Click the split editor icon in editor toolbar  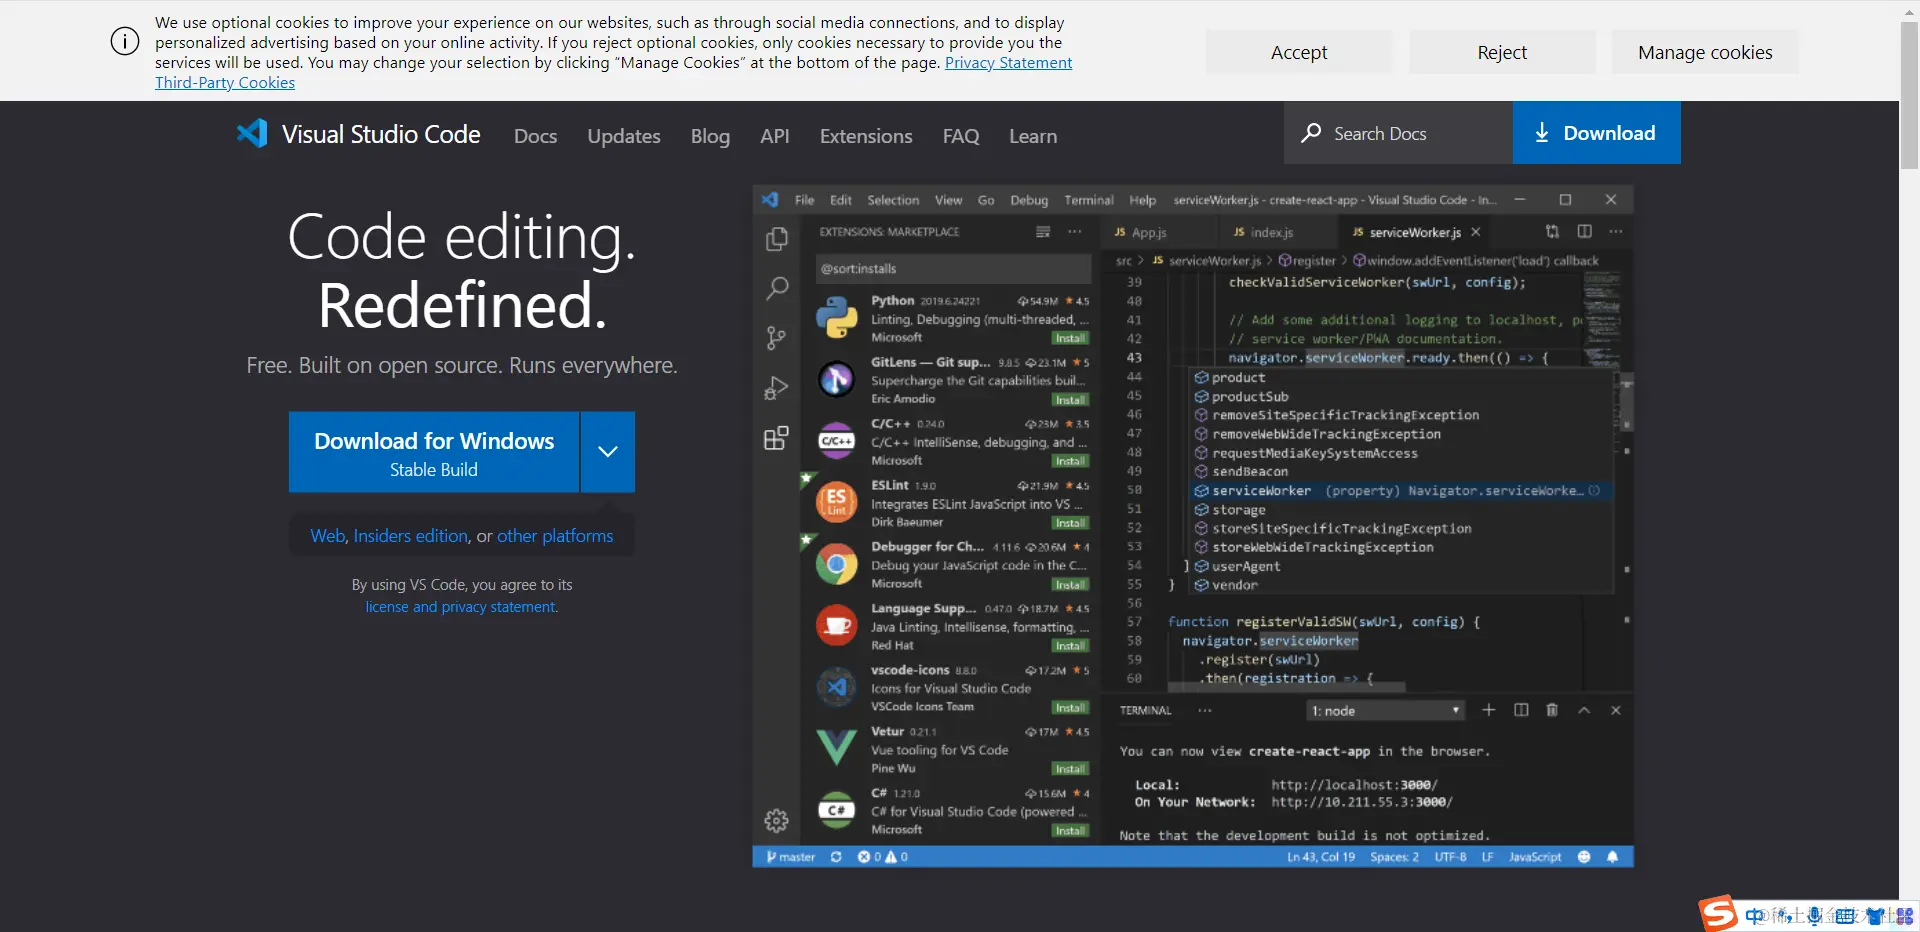(1585, 231)
